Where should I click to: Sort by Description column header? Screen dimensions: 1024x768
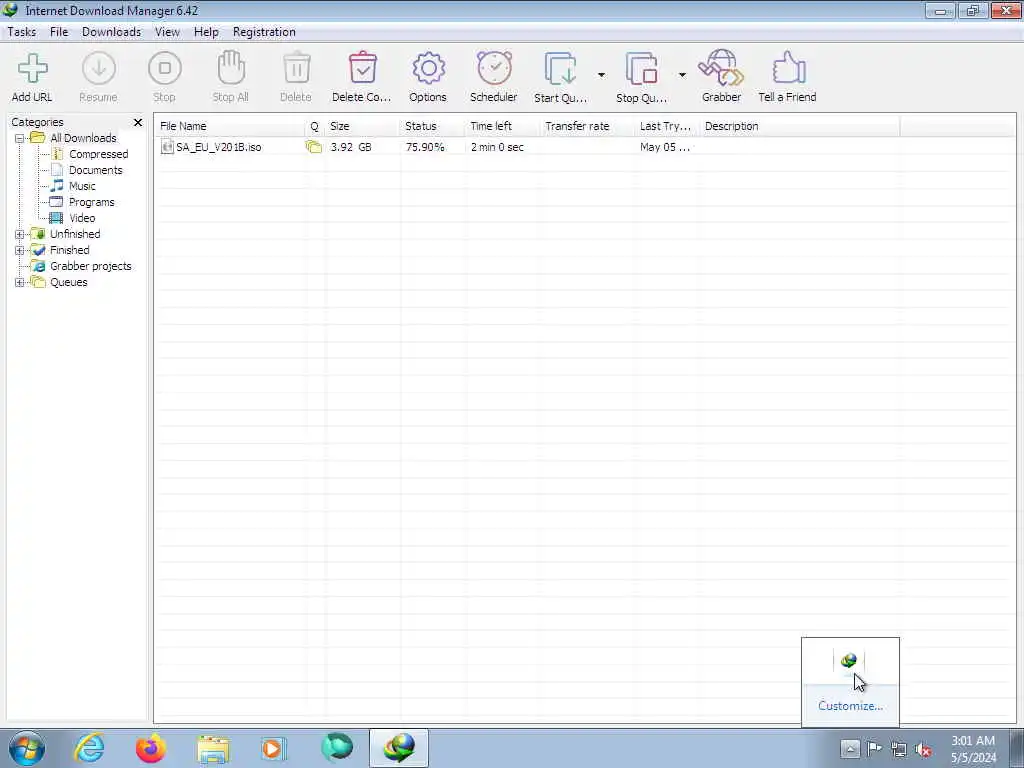coord(799,126)
